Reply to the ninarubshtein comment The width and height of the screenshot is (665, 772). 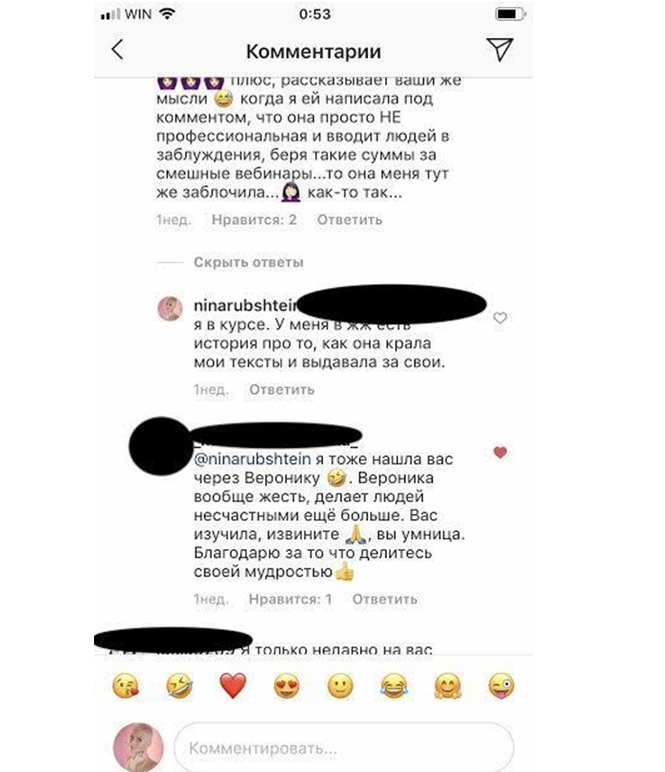click(282, 389)
